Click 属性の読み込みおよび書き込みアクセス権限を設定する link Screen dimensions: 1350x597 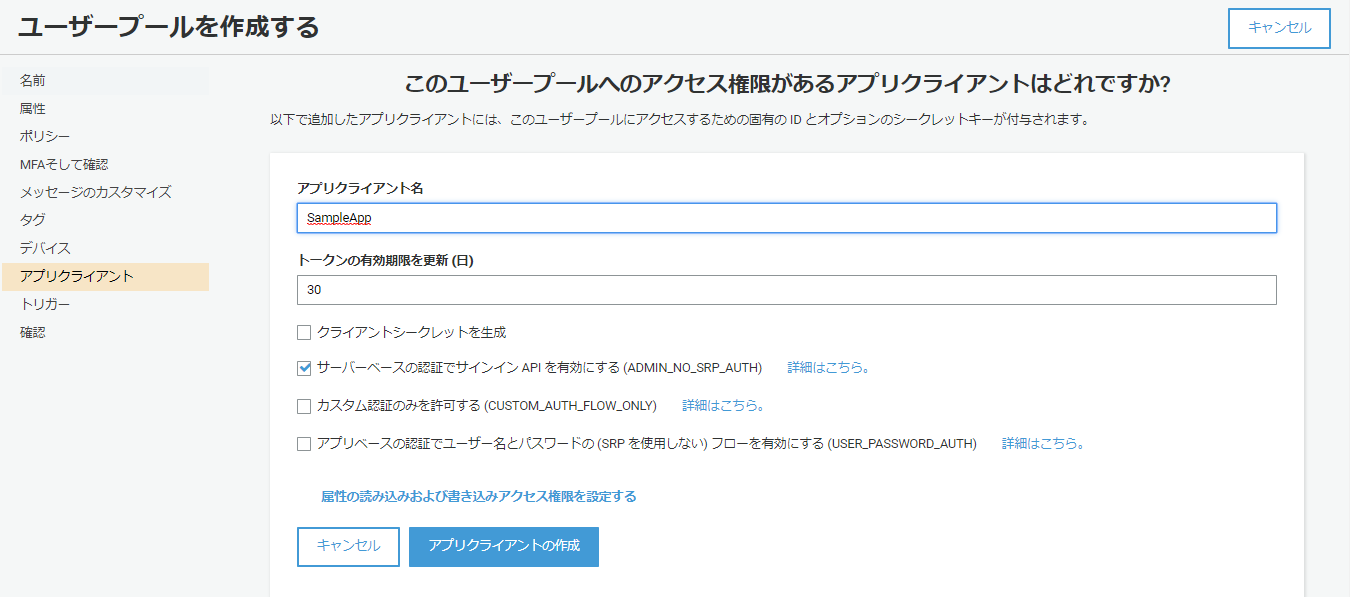tap(478, 496)
